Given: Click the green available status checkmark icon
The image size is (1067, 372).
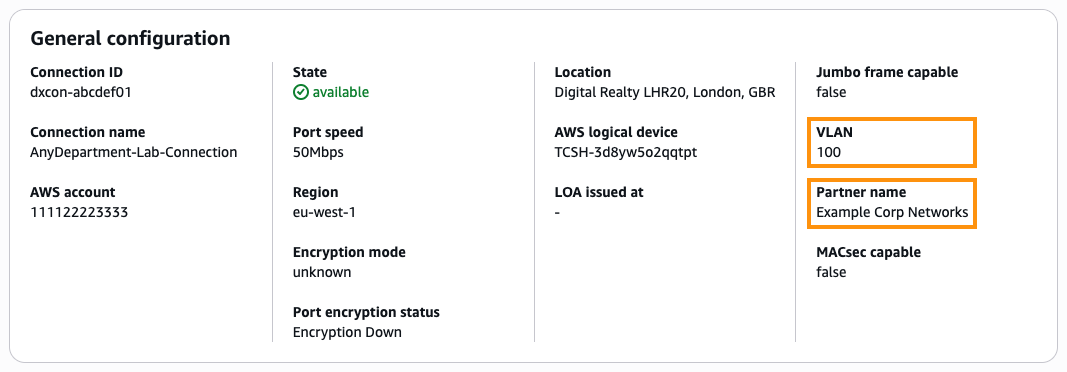Looking at the screenshot, I should click(300, 92).
